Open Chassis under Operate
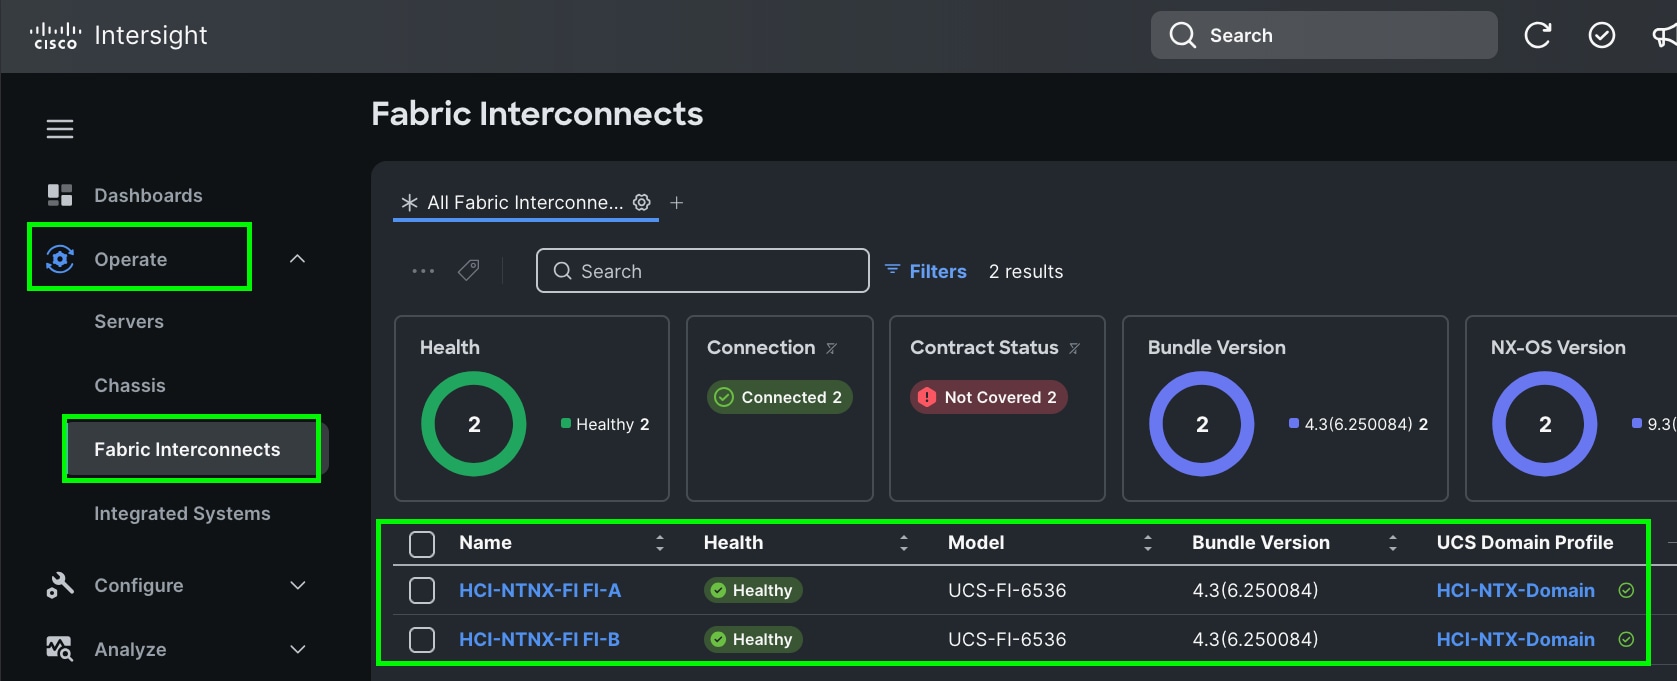This screenshot has height=681, width=1677. 130,385
